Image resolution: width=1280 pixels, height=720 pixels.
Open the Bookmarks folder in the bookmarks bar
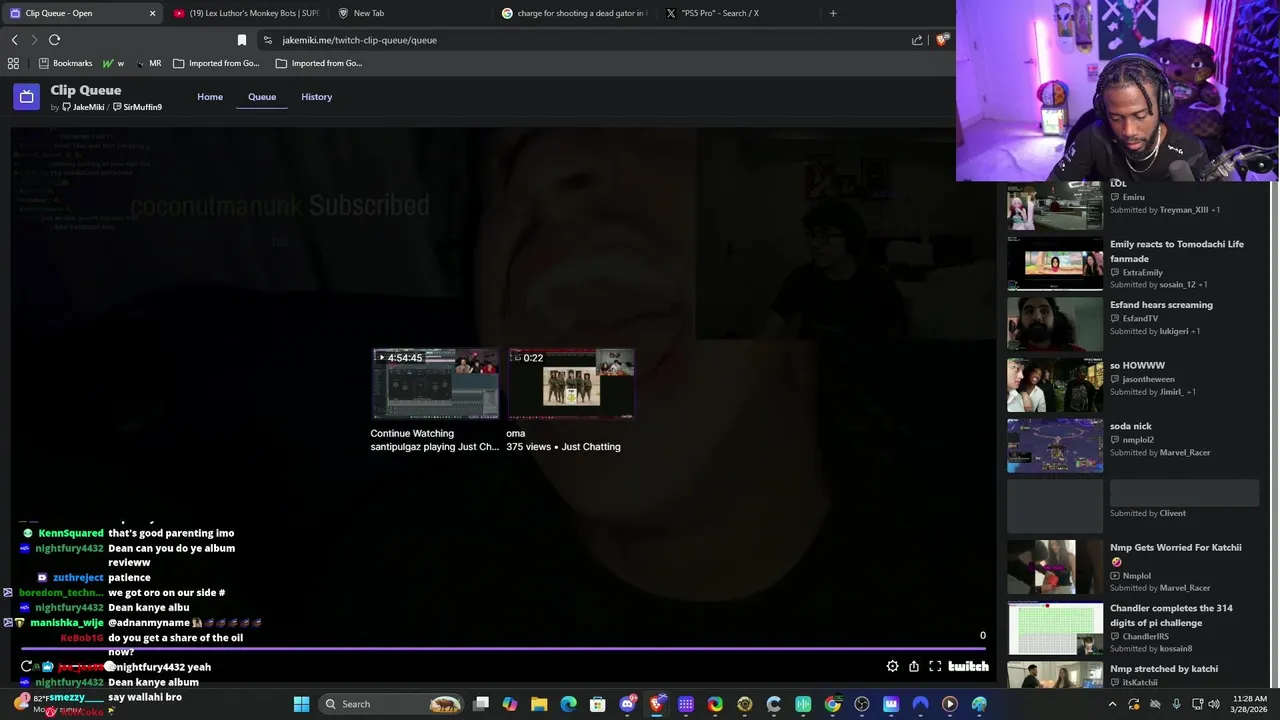(x=65, y=63)
